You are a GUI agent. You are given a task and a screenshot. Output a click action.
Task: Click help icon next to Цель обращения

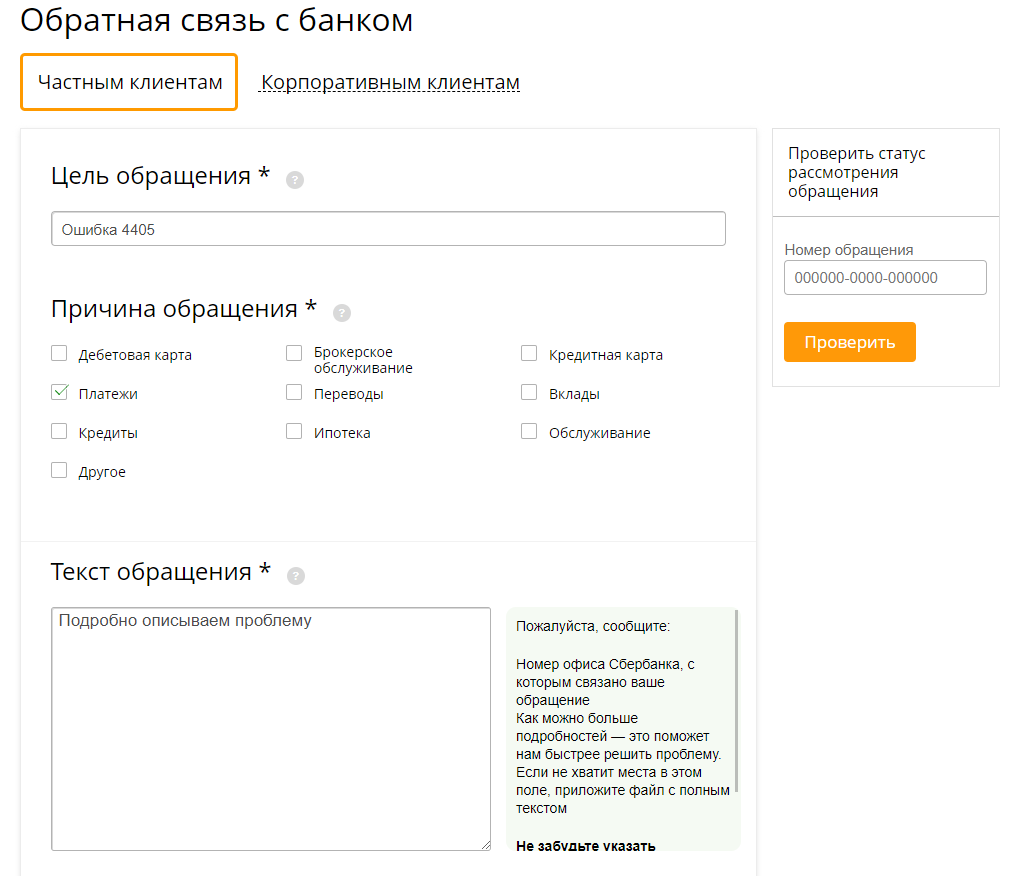[294, 180]
